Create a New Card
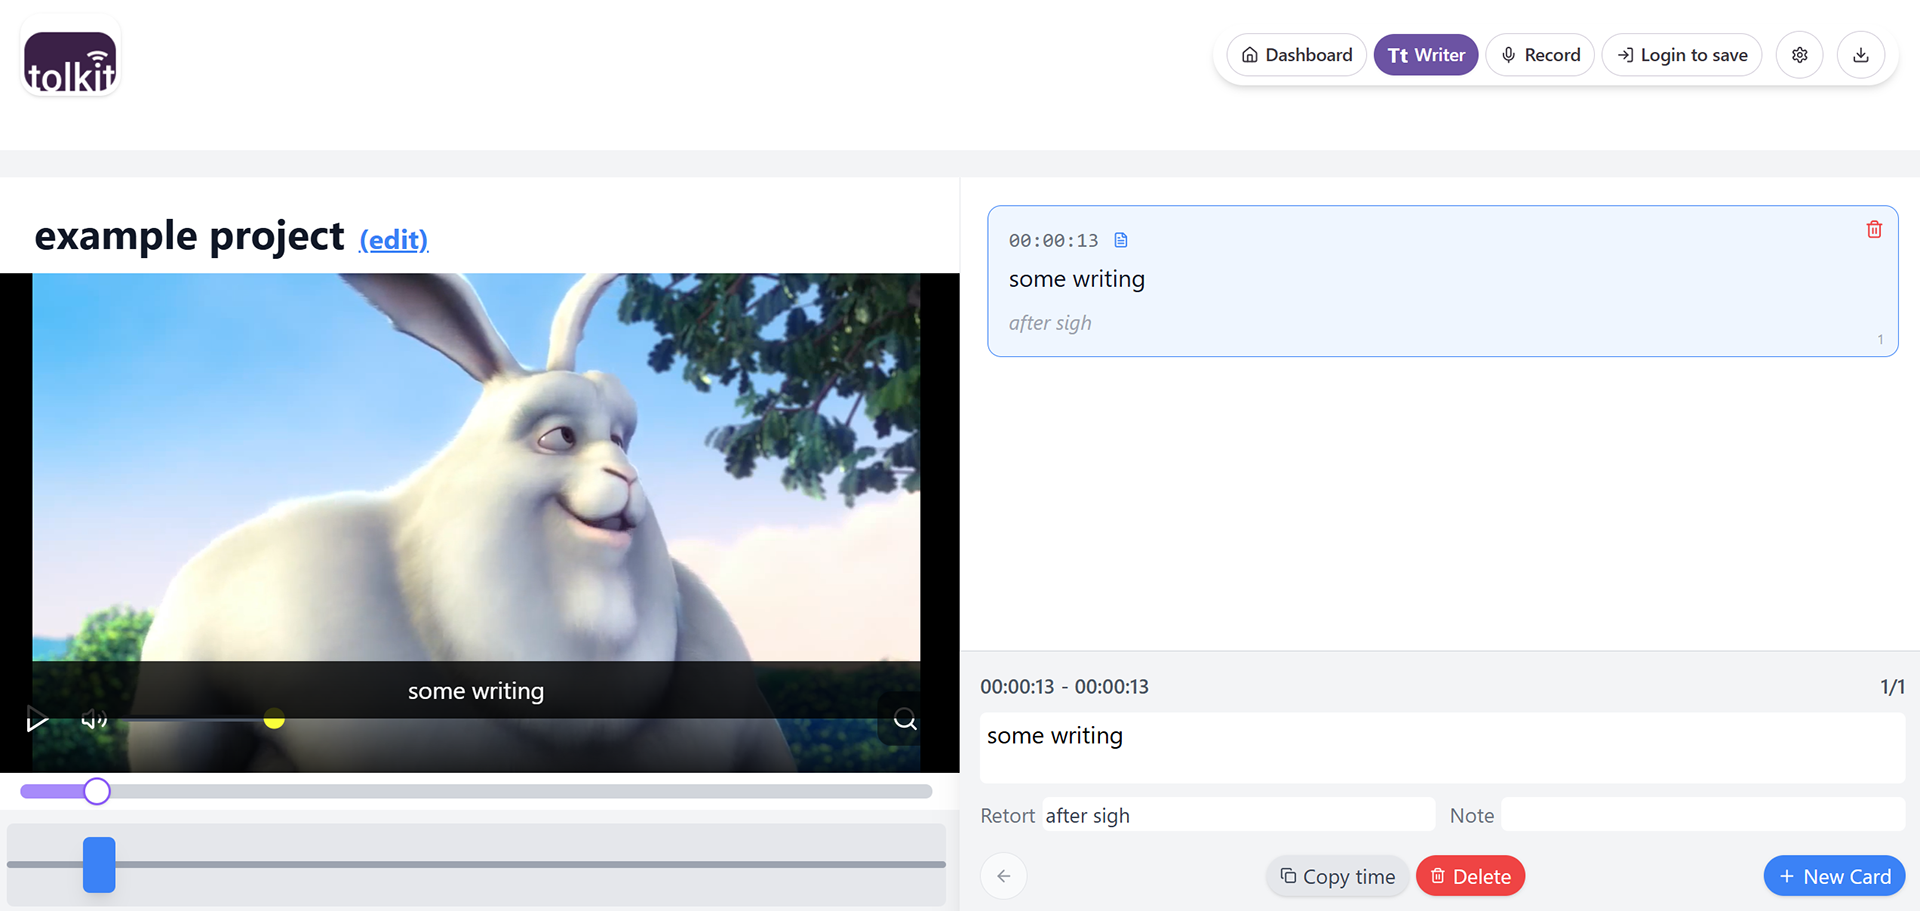Viewport: 1920px width, 911px height. pos(1834,876)
